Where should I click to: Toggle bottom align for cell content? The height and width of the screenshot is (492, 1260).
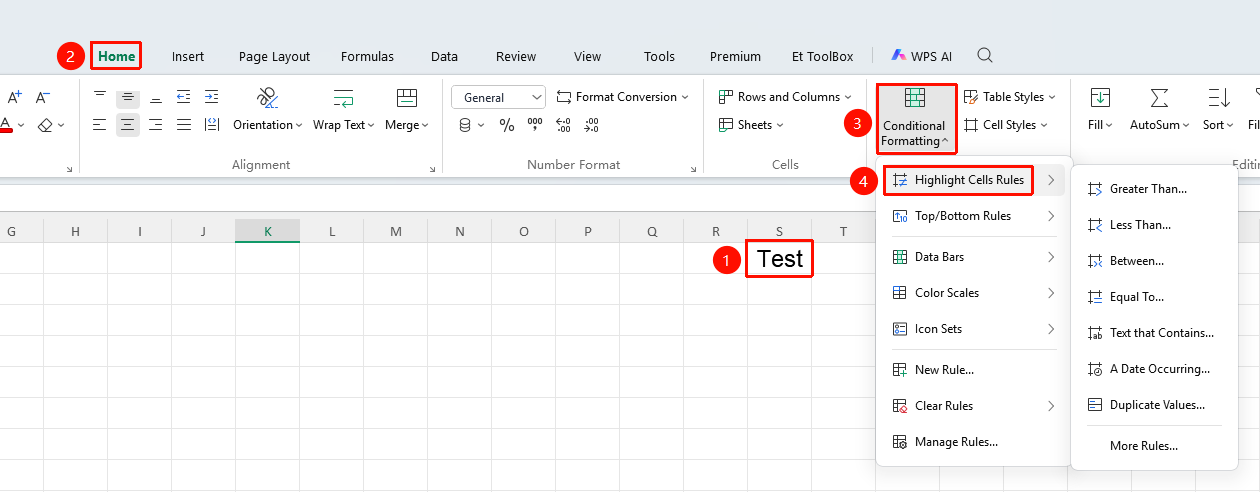(x=156, y=97)
